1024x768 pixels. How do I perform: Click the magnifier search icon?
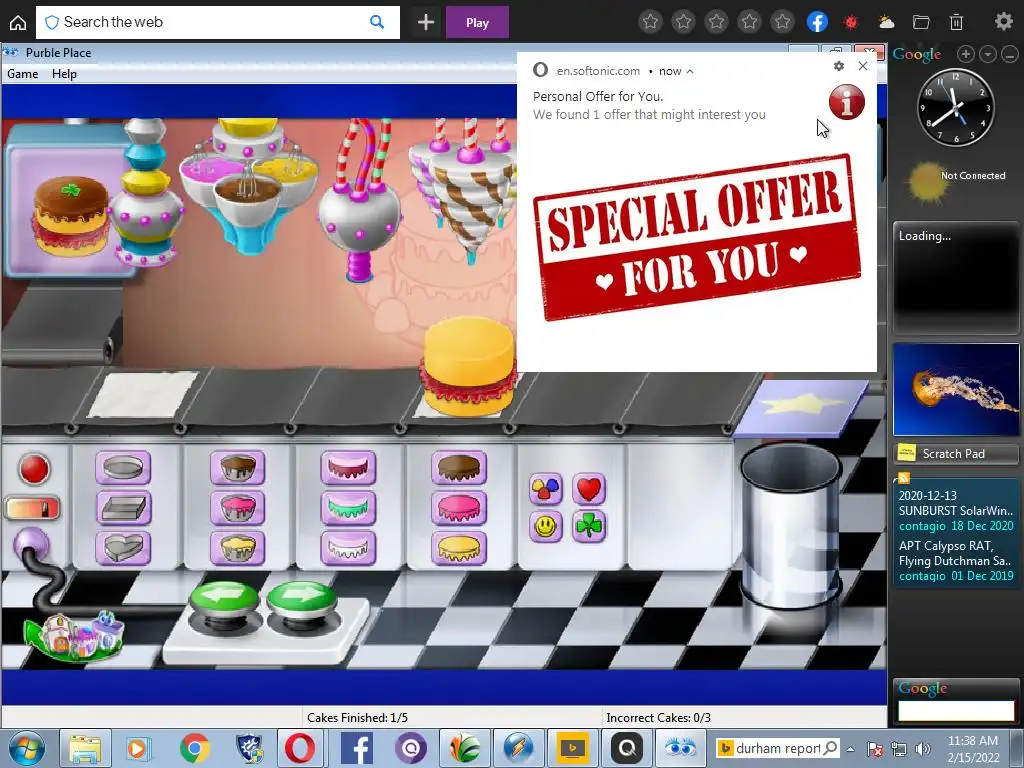click(x=377, y=22)
